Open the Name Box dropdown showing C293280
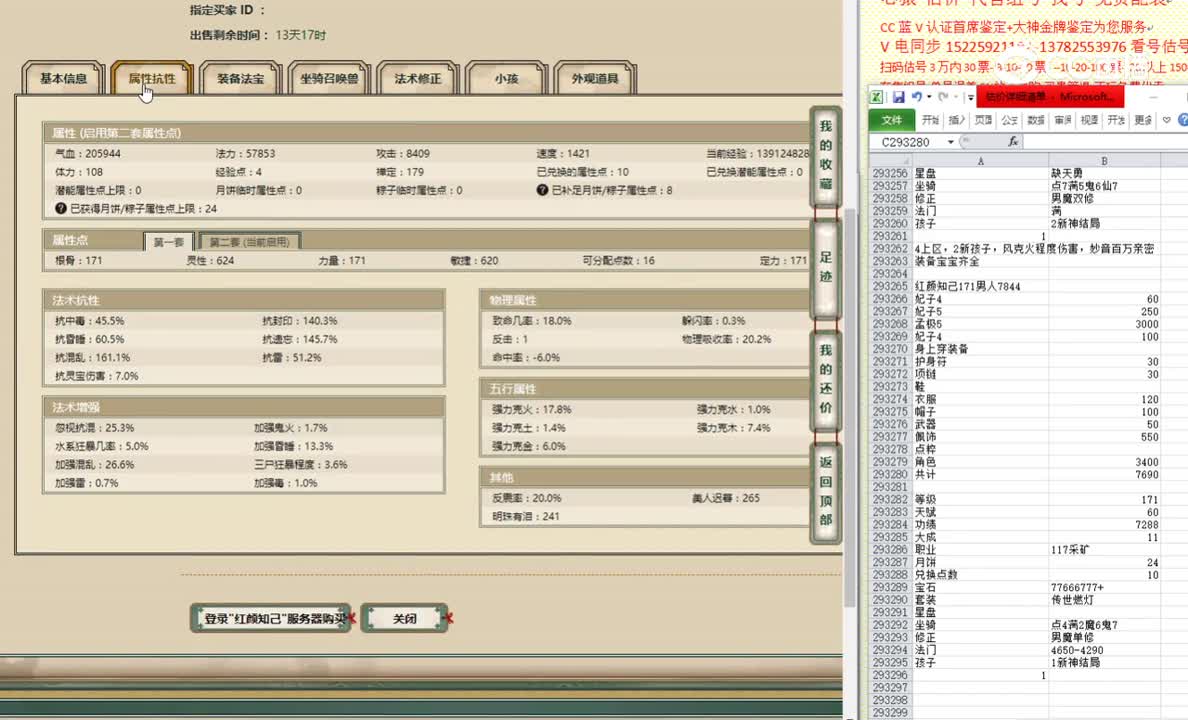The image size is (1188, 720). click(949, 141)
